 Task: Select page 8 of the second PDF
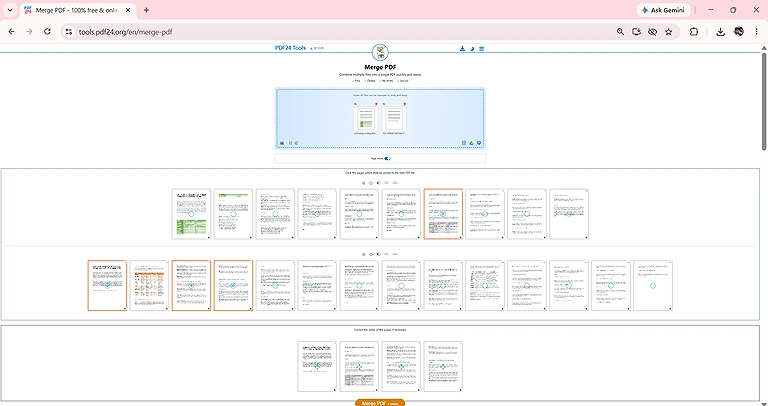[x=401, y=286]
